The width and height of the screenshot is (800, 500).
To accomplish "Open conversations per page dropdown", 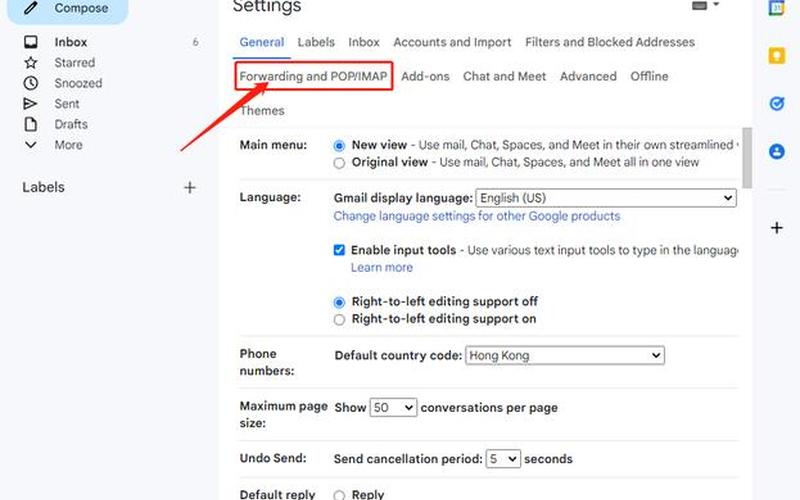I will coord(393,407).
